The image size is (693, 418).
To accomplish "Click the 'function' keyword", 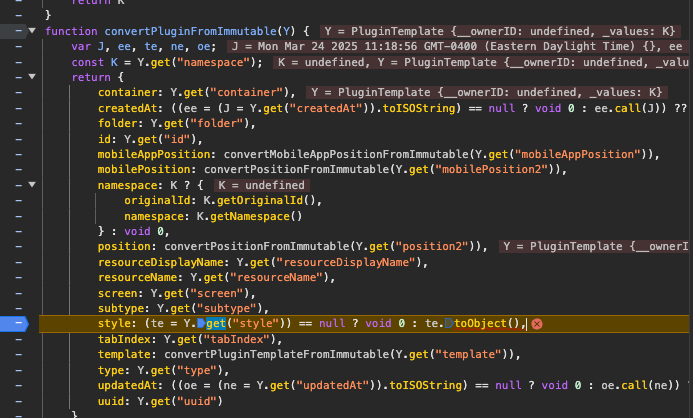I will (x=71, y=31).
